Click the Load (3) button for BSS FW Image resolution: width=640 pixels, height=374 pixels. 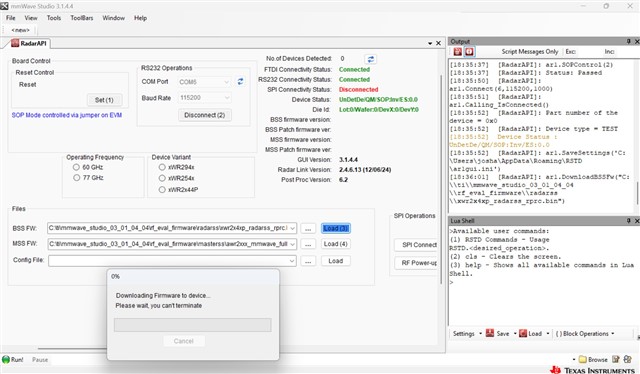(x=336, y=228)
